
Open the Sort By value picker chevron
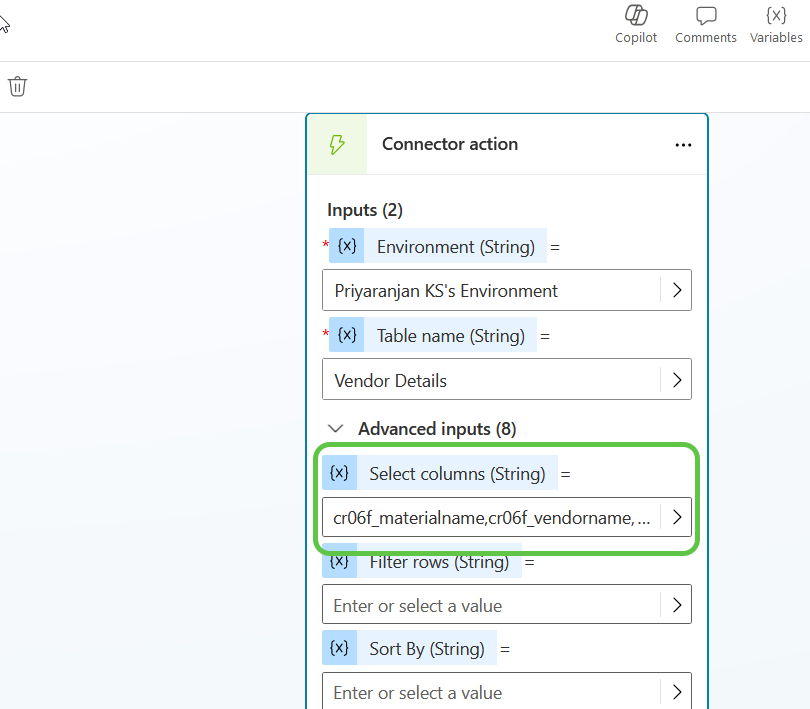point(677,691)
